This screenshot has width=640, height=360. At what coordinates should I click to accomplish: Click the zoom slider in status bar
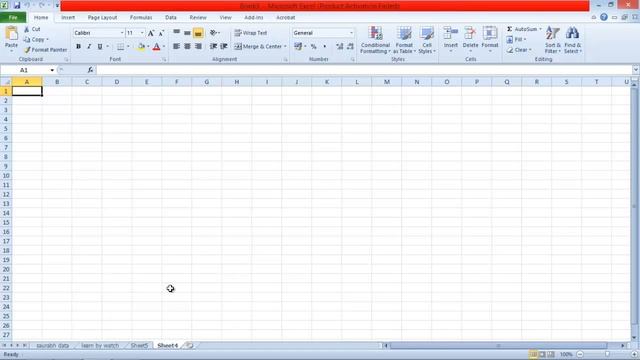coord(607,354)
